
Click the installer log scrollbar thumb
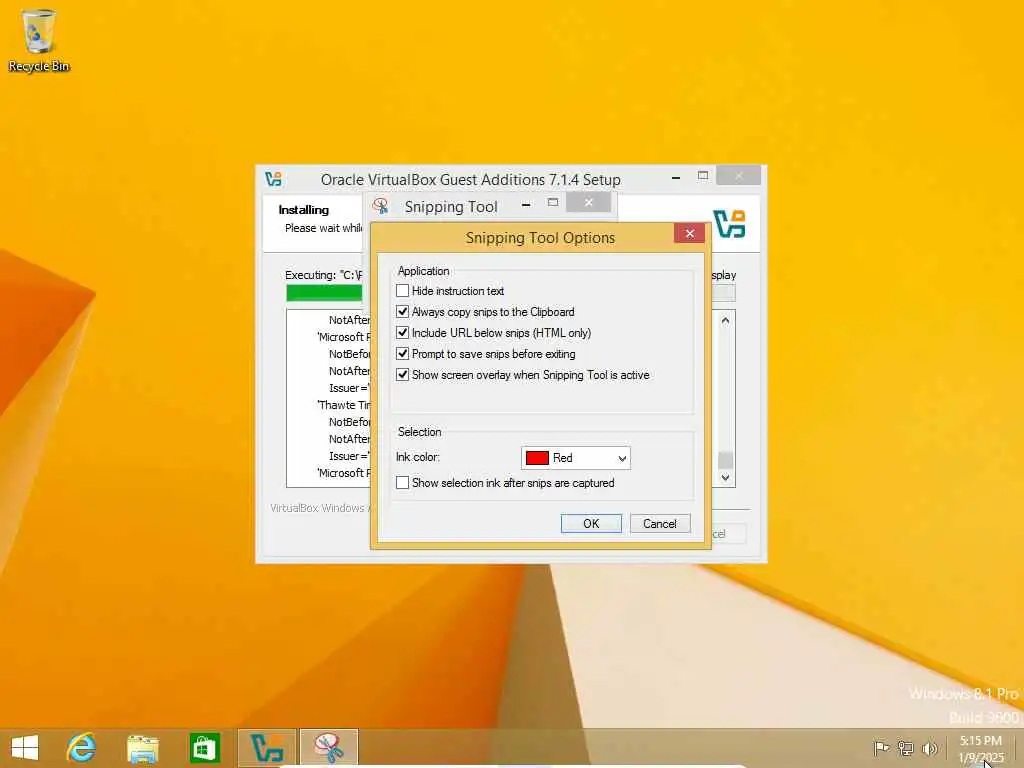725,460
